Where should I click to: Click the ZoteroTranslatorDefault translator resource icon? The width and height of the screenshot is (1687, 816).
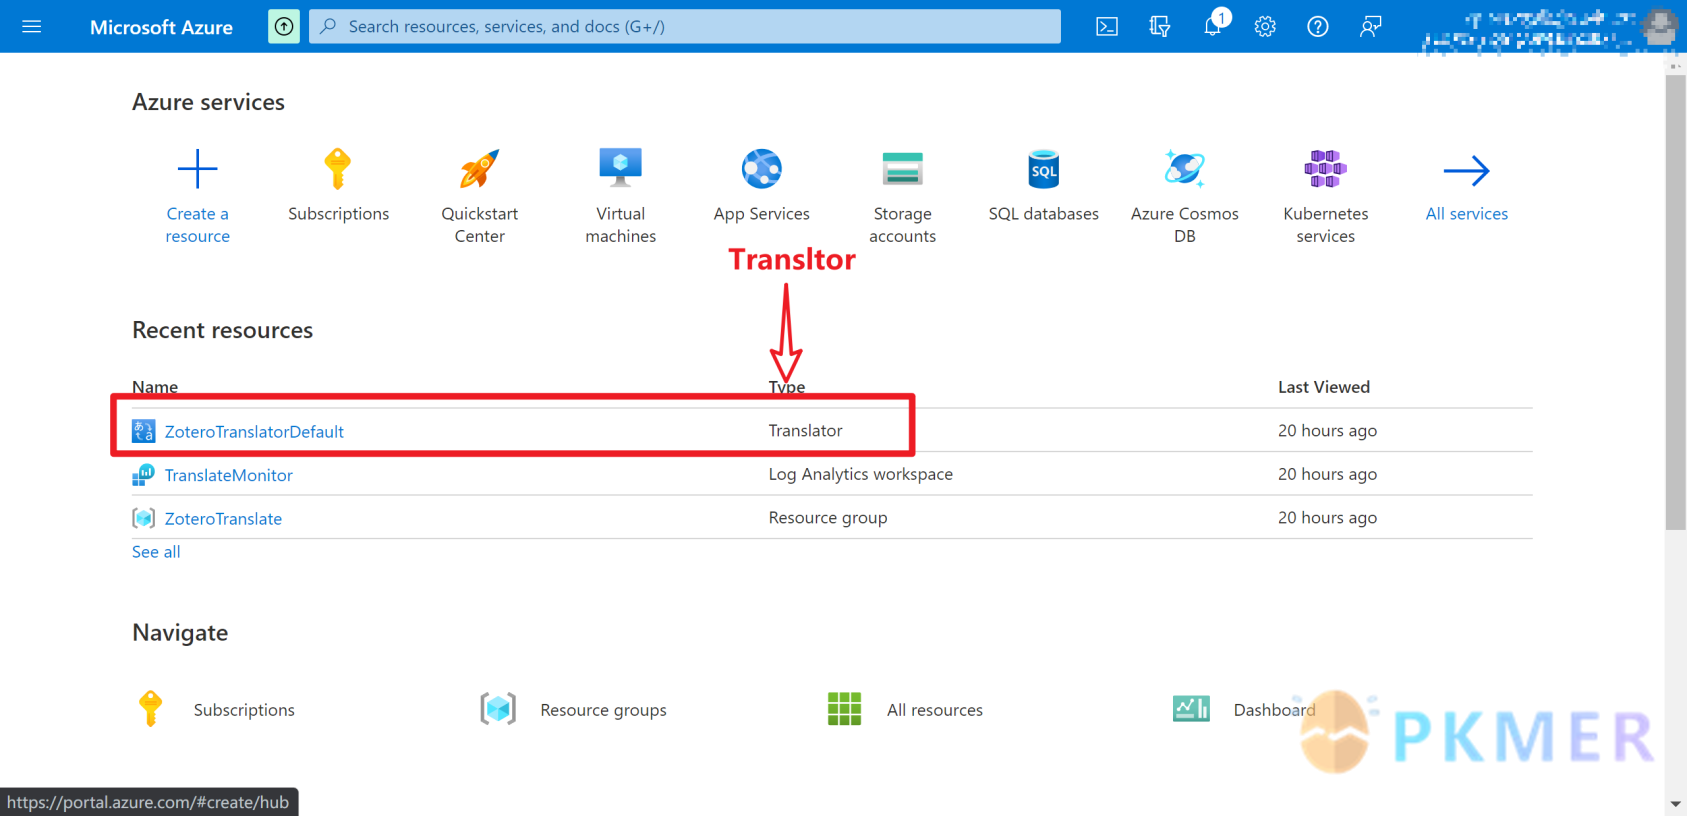144,431
